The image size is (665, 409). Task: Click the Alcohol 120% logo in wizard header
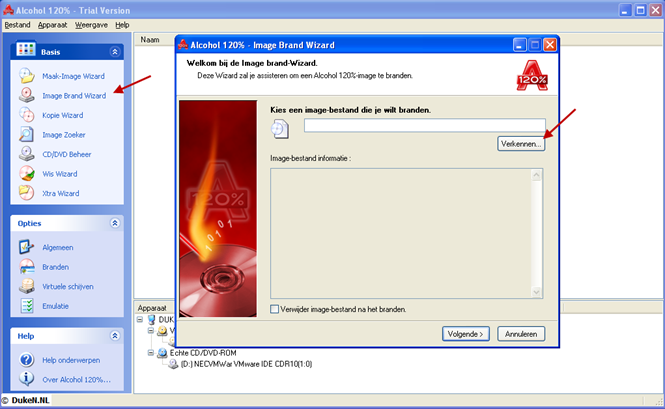(x=532, y=76)
